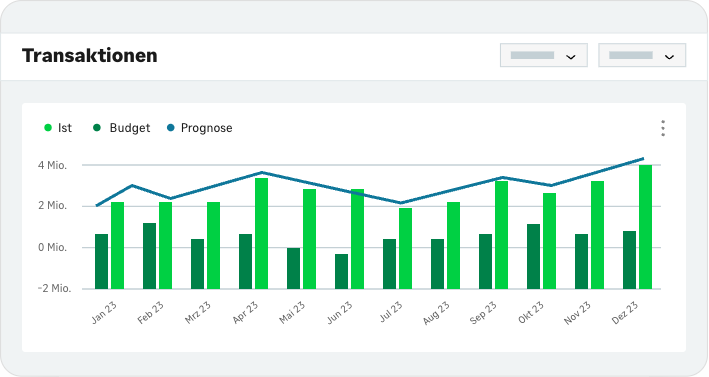Toggle the Prognose series in the legend
The height and width of the screenshot is (377, 709).
click(x=199, y=128)
